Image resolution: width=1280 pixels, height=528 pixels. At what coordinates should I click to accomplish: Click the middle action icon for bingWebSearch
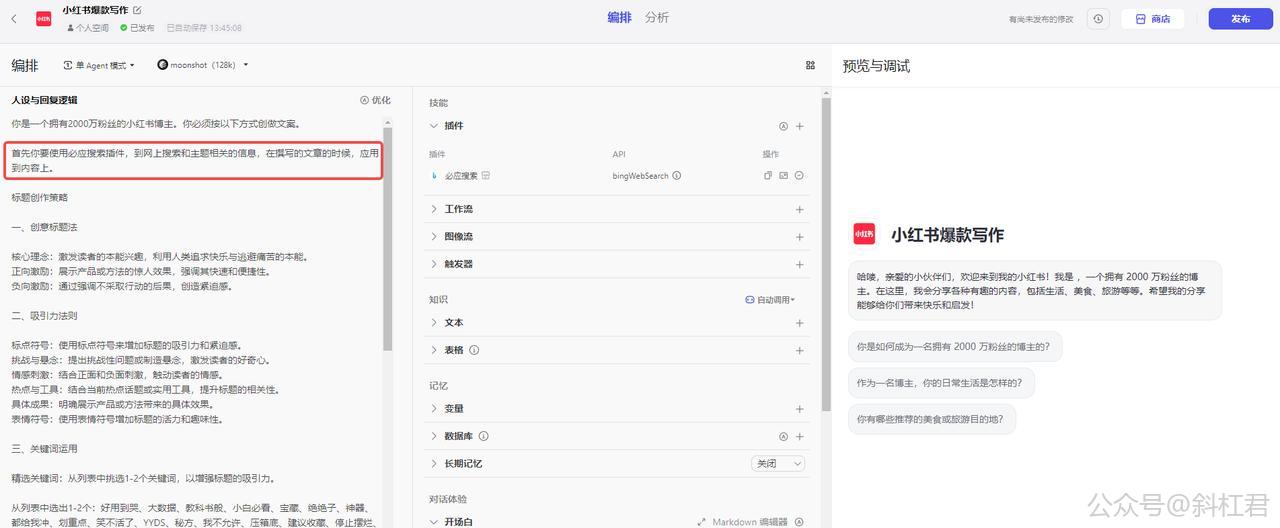(x=784, y=175)
